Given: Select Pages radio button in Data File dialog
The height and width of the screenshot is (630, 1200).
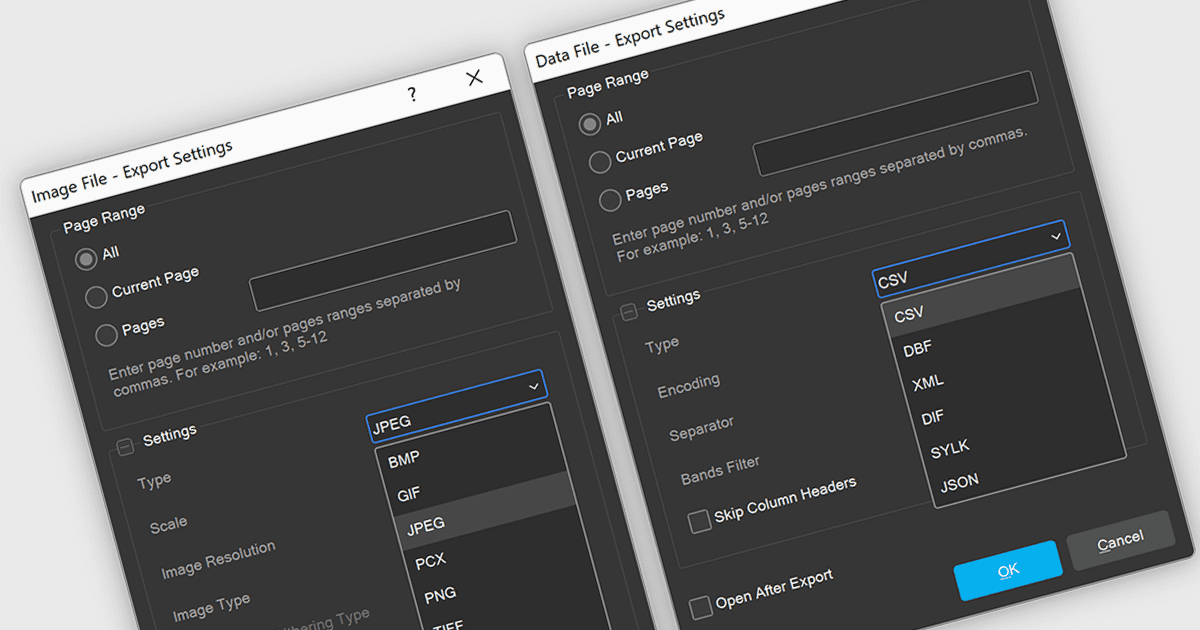Looking at the screenshot, I should (x=610, y=200).
